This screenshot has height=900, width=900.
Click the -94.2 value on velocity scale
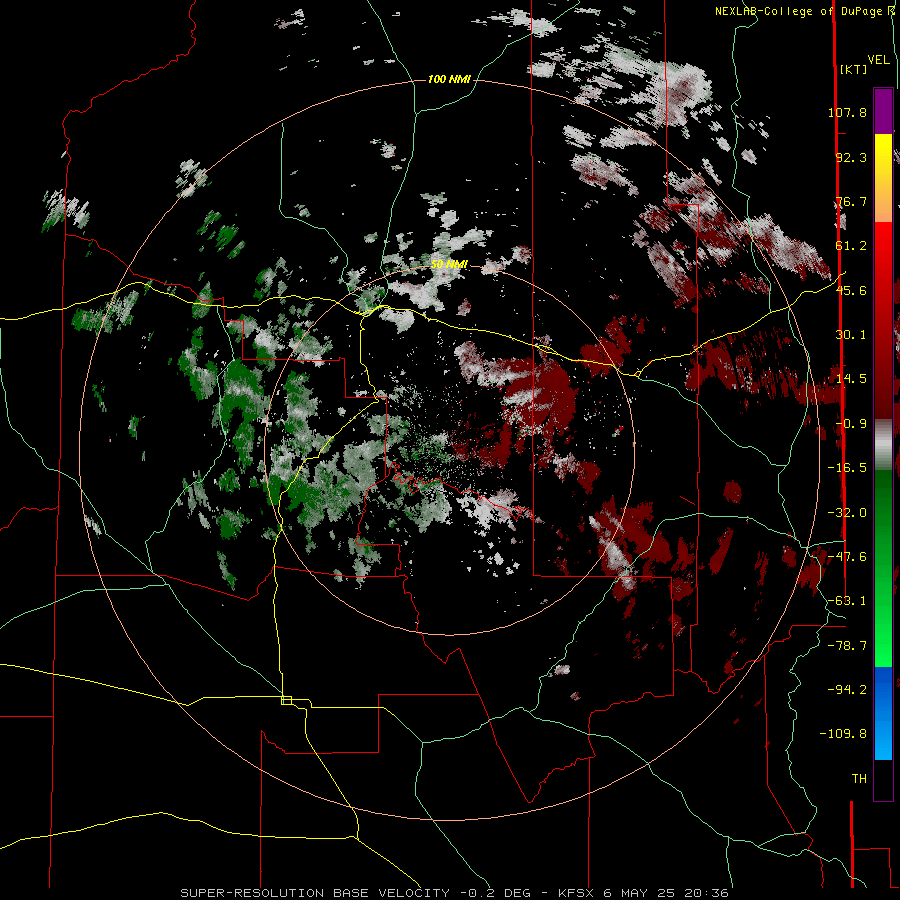point(847,689)
